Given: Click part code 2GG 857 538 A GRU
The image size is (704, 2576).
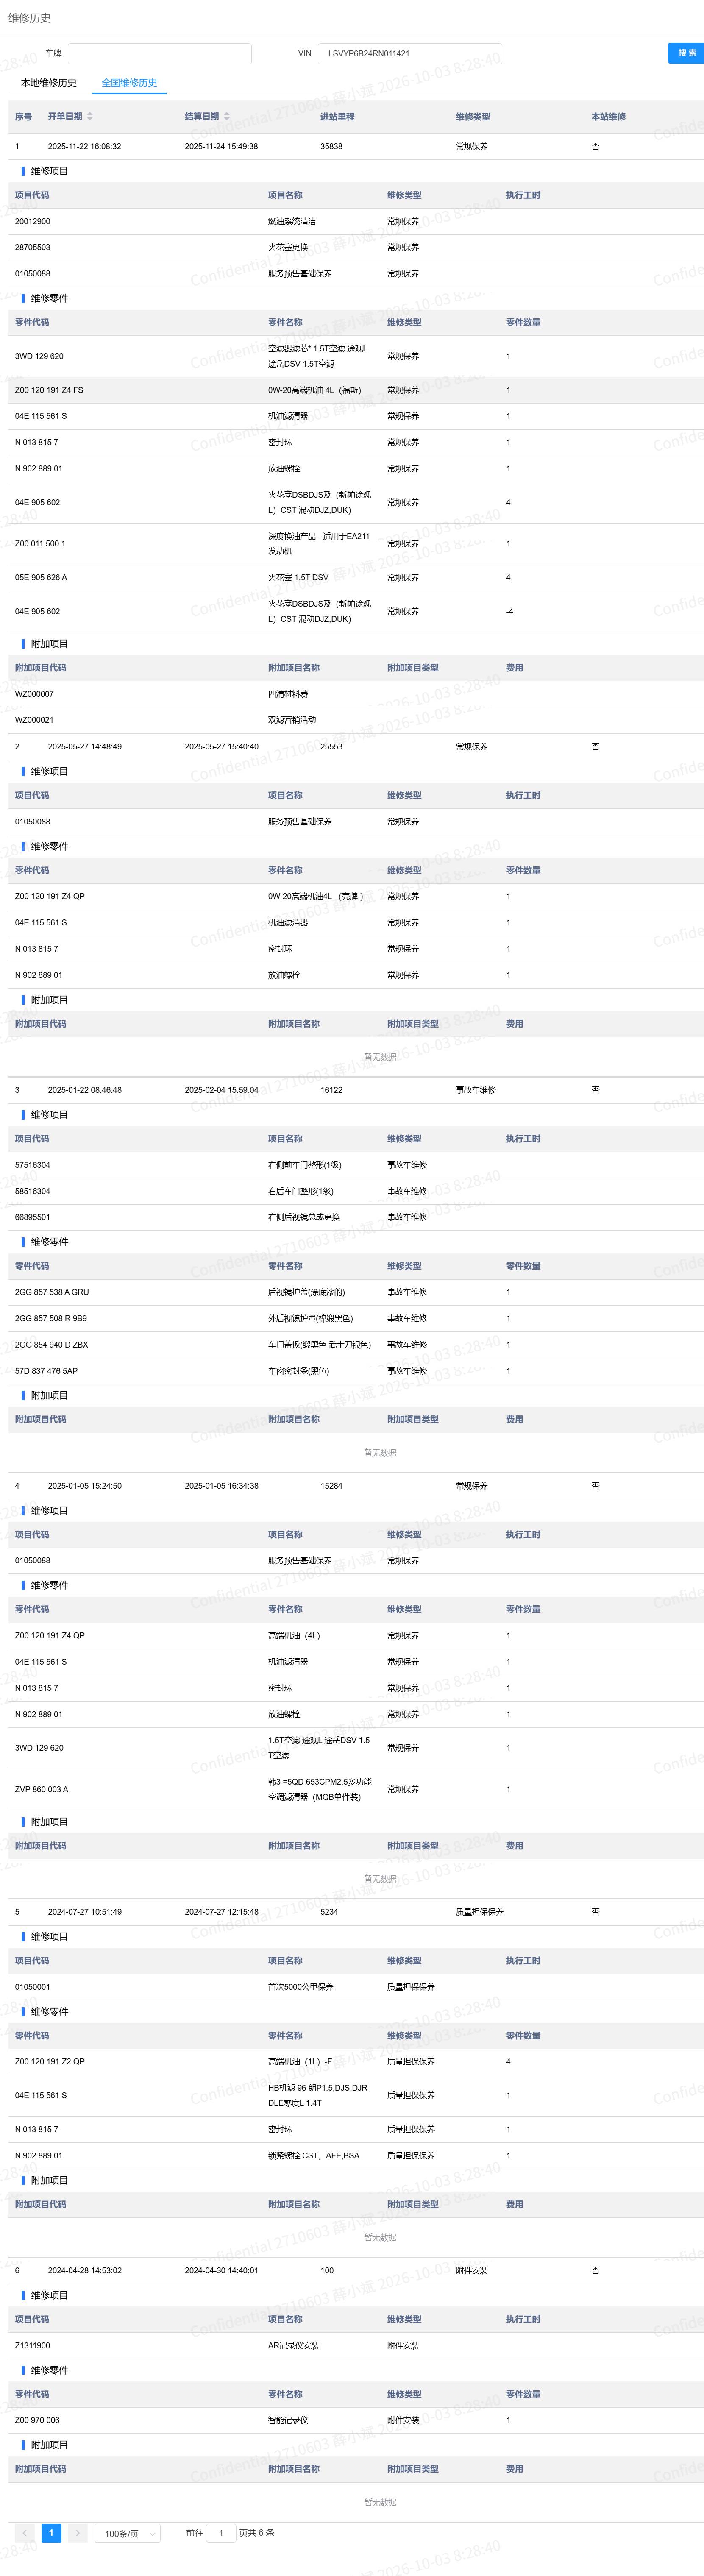Looking at the screenshot, I should pos(52,1293).
